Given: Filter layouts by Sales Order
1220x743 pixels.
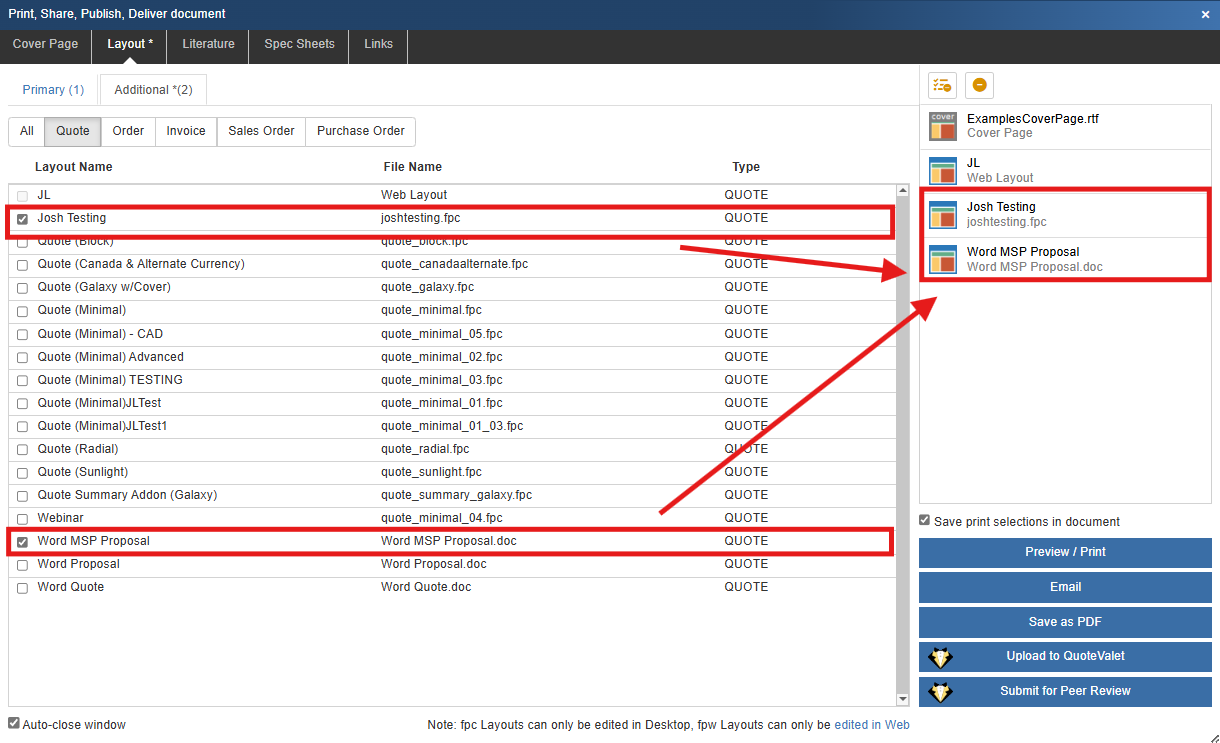Looking at the screenshot, I should click(x=261, y=131).
